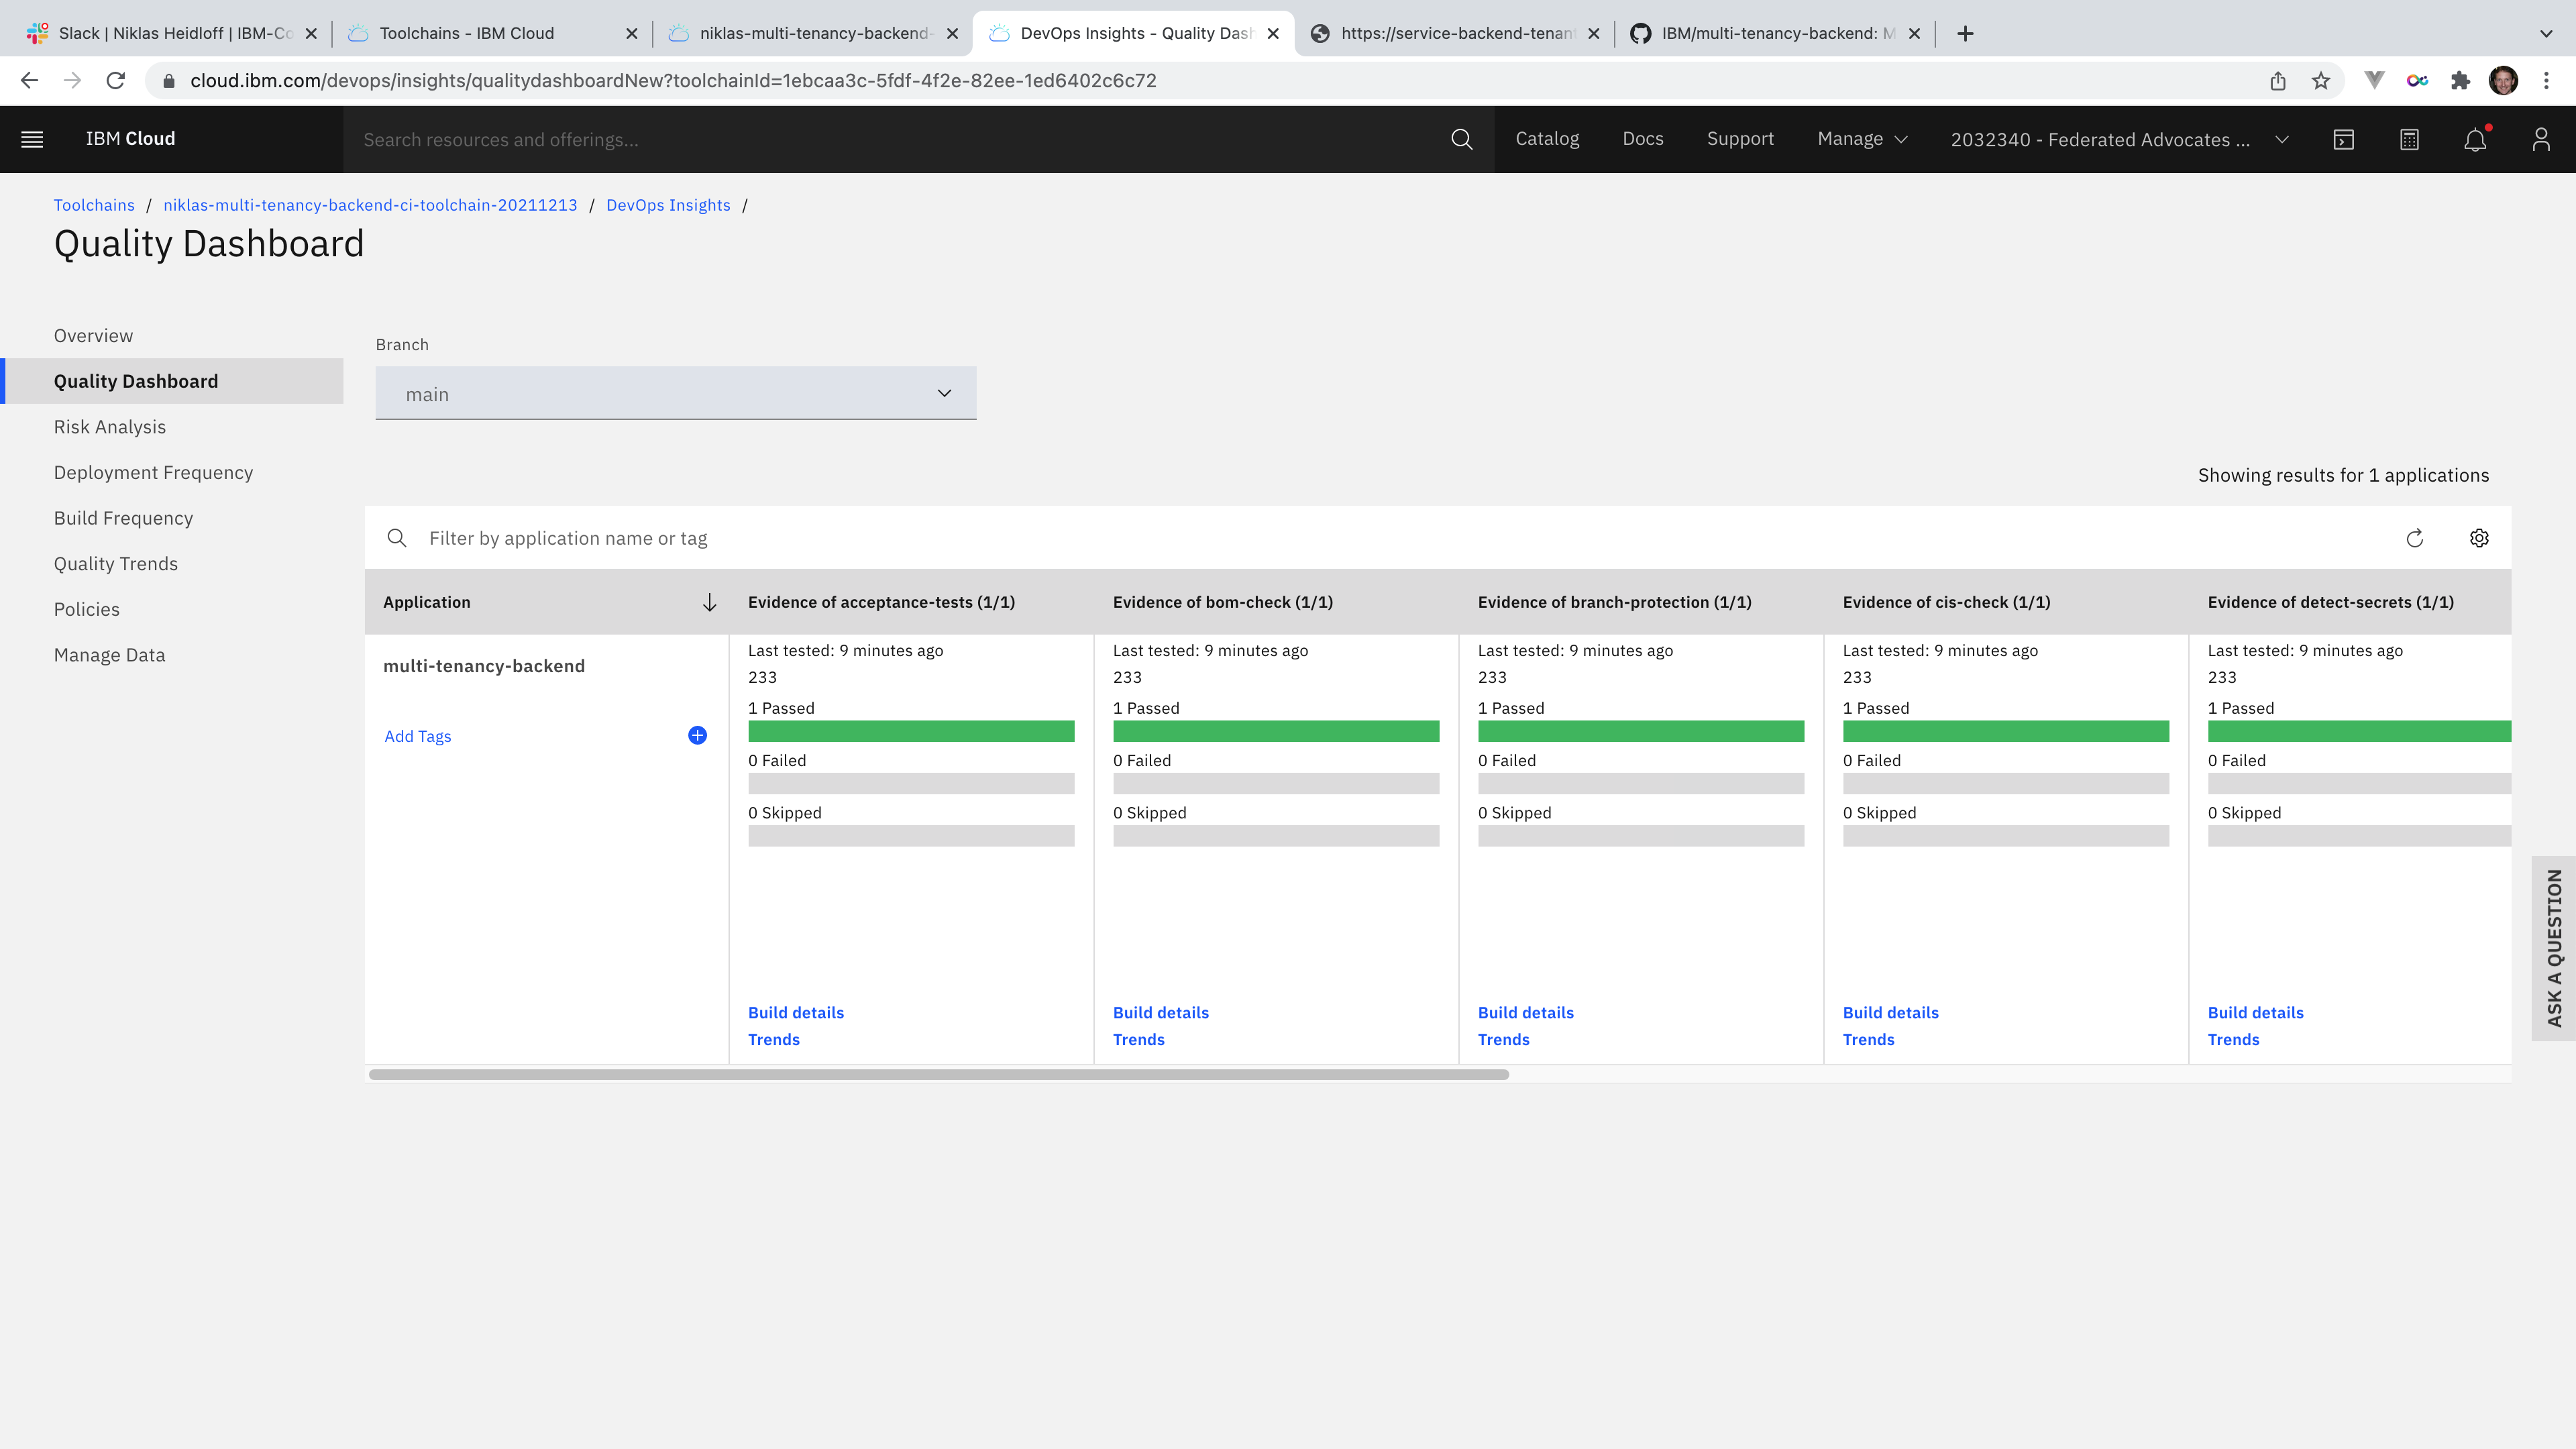Open the IBM Cloud hamburger navigation menu

coord(32,139)
